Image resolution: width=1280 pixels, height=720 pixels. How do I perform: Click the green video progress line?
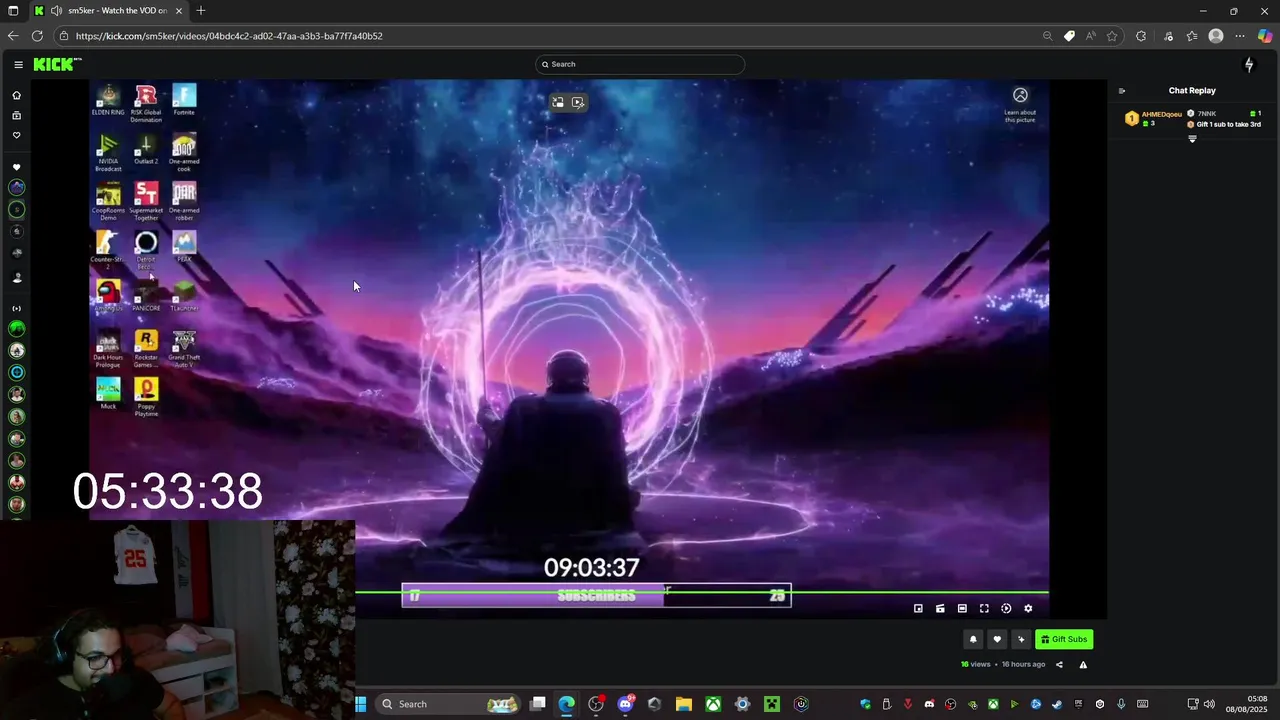point(702,593)
